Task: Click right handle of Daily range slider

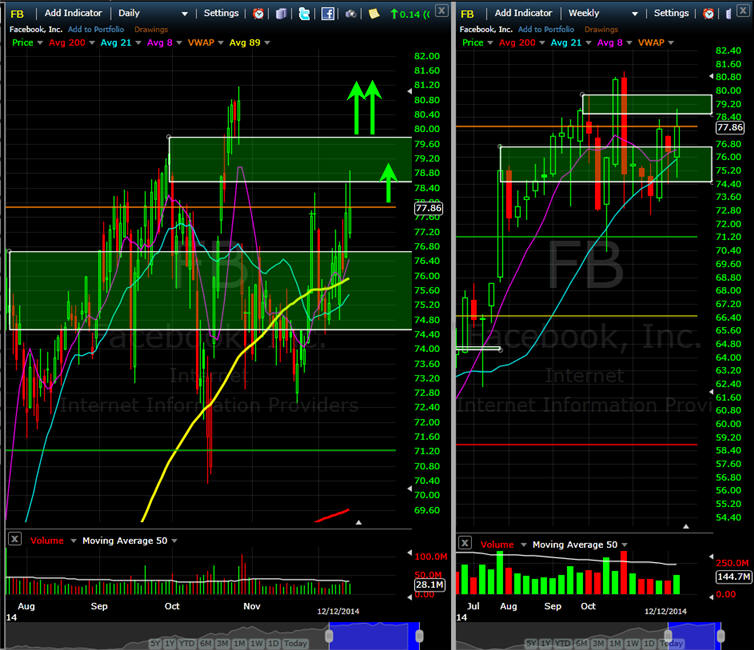Action: tap(419, 636)
